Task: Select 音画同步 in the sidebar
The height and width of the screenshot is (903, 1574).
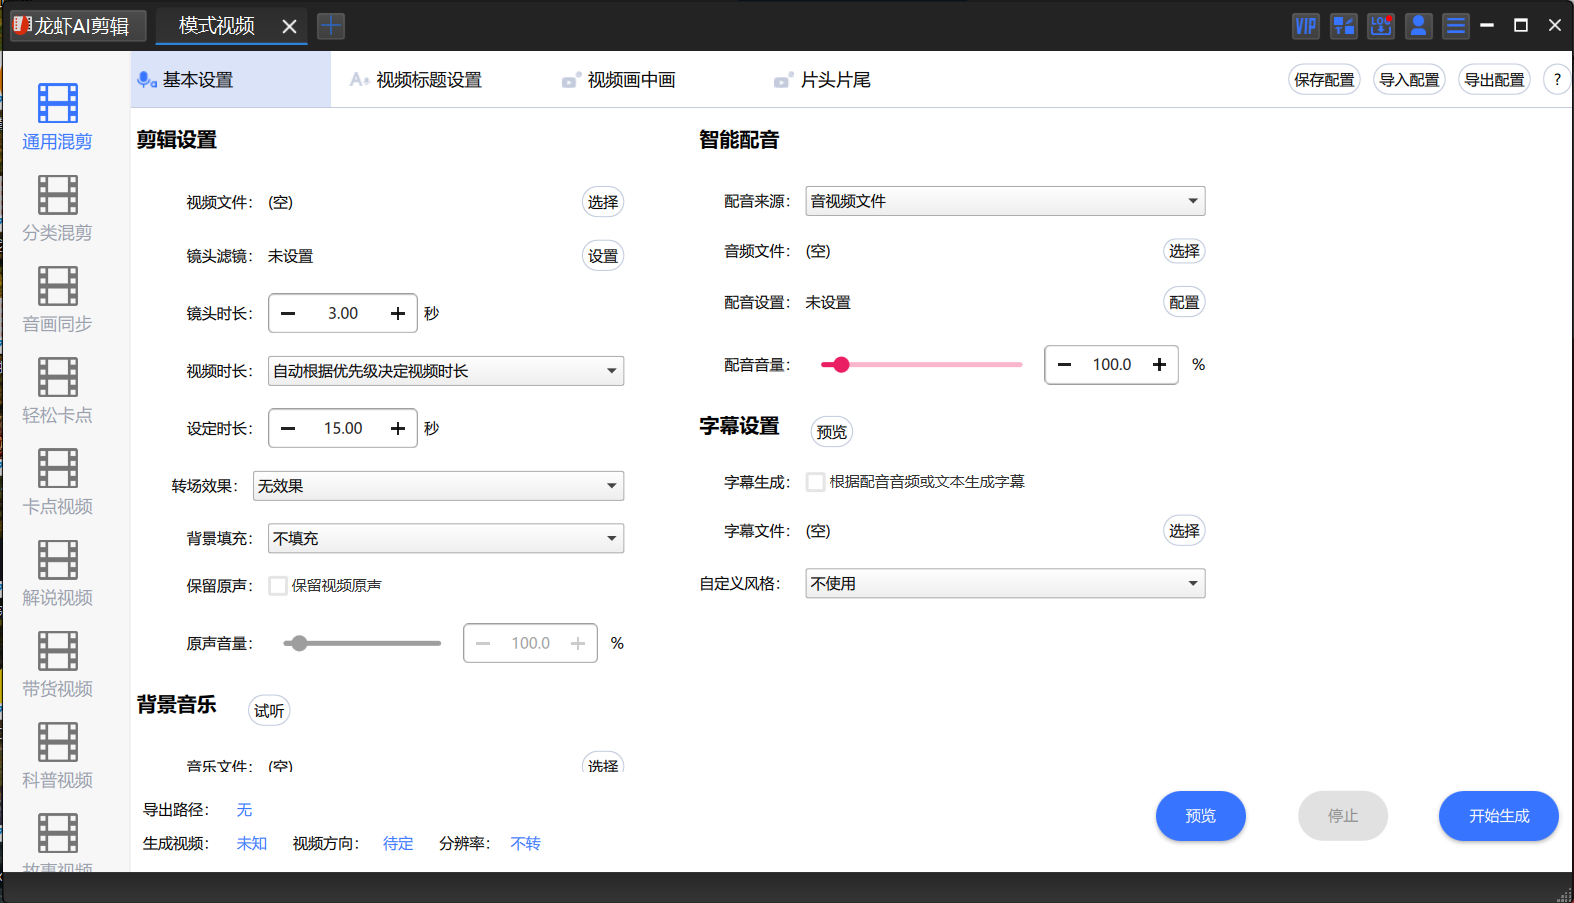Action: click(57, 299)
